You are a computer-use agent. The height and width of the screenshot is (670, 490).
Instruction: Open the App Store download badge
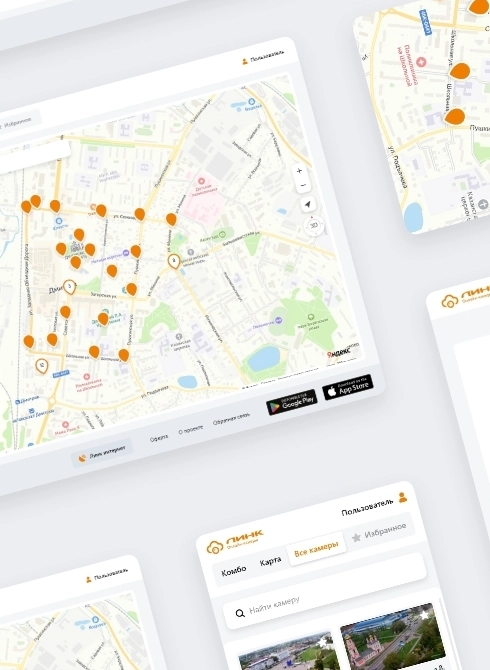(348, 388)
